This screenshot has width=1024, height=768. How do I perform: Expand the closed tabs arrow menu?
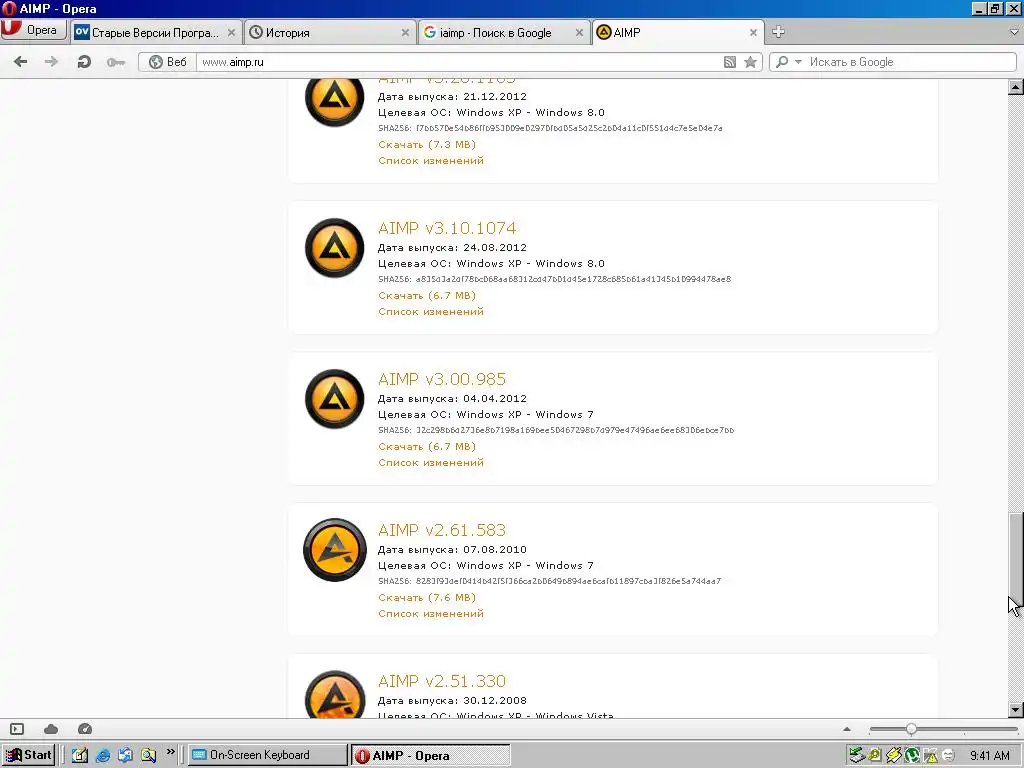pos(1014,32)
